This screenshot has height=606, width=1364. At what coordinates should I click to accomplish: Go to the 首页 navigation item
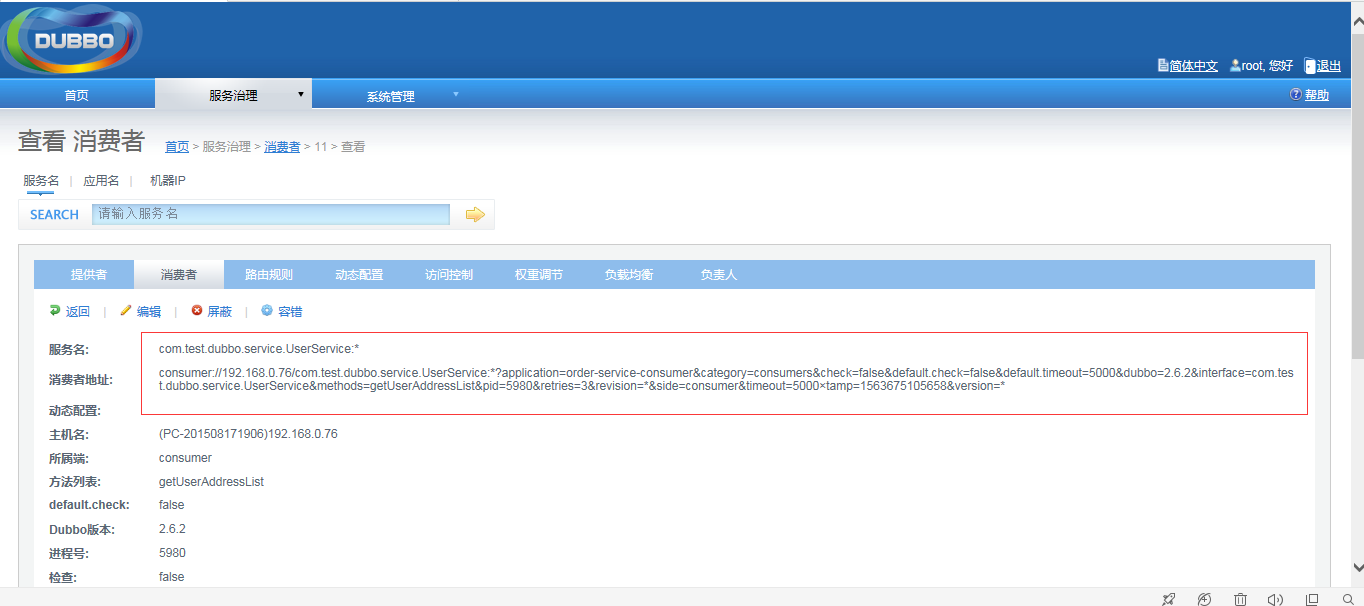[77, 95]
